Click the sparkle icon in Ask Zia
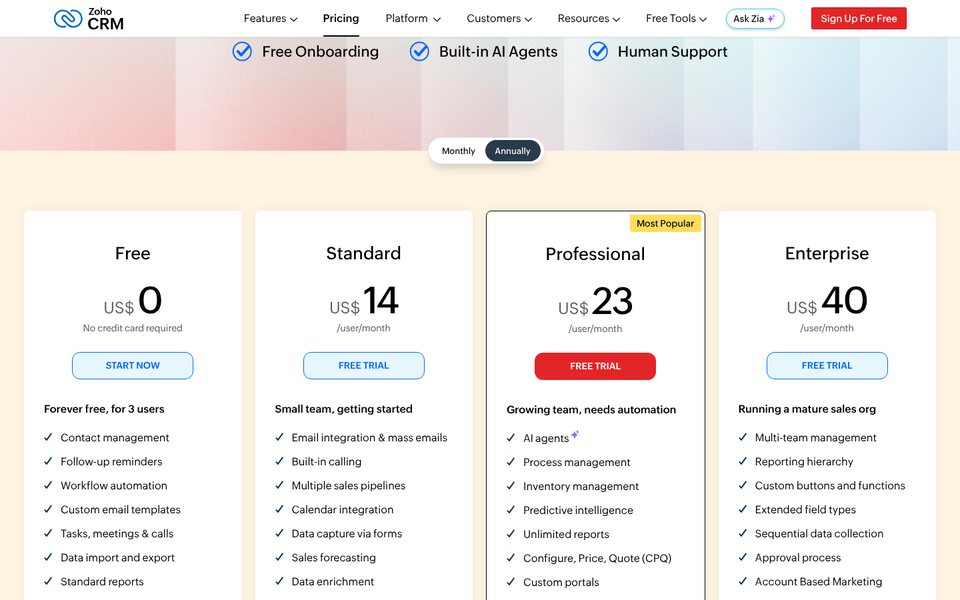This screenshot has height=600, width=960. pyautogui.click(x=771, y=18)
